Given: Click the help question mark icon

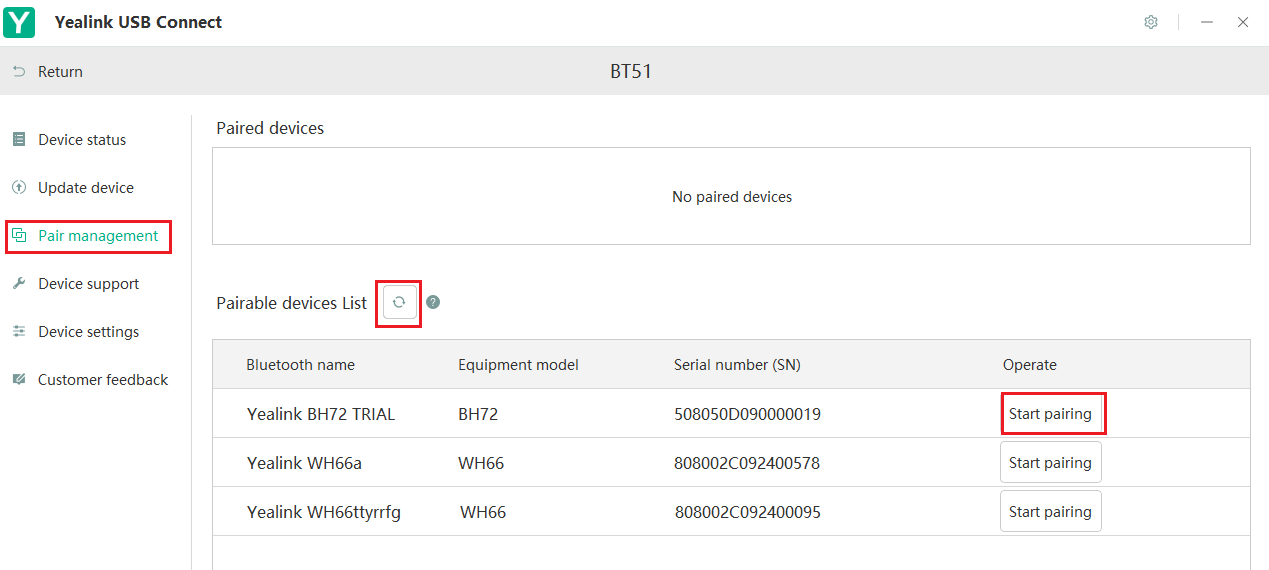Looking at the screenshot, I should 433,302.
